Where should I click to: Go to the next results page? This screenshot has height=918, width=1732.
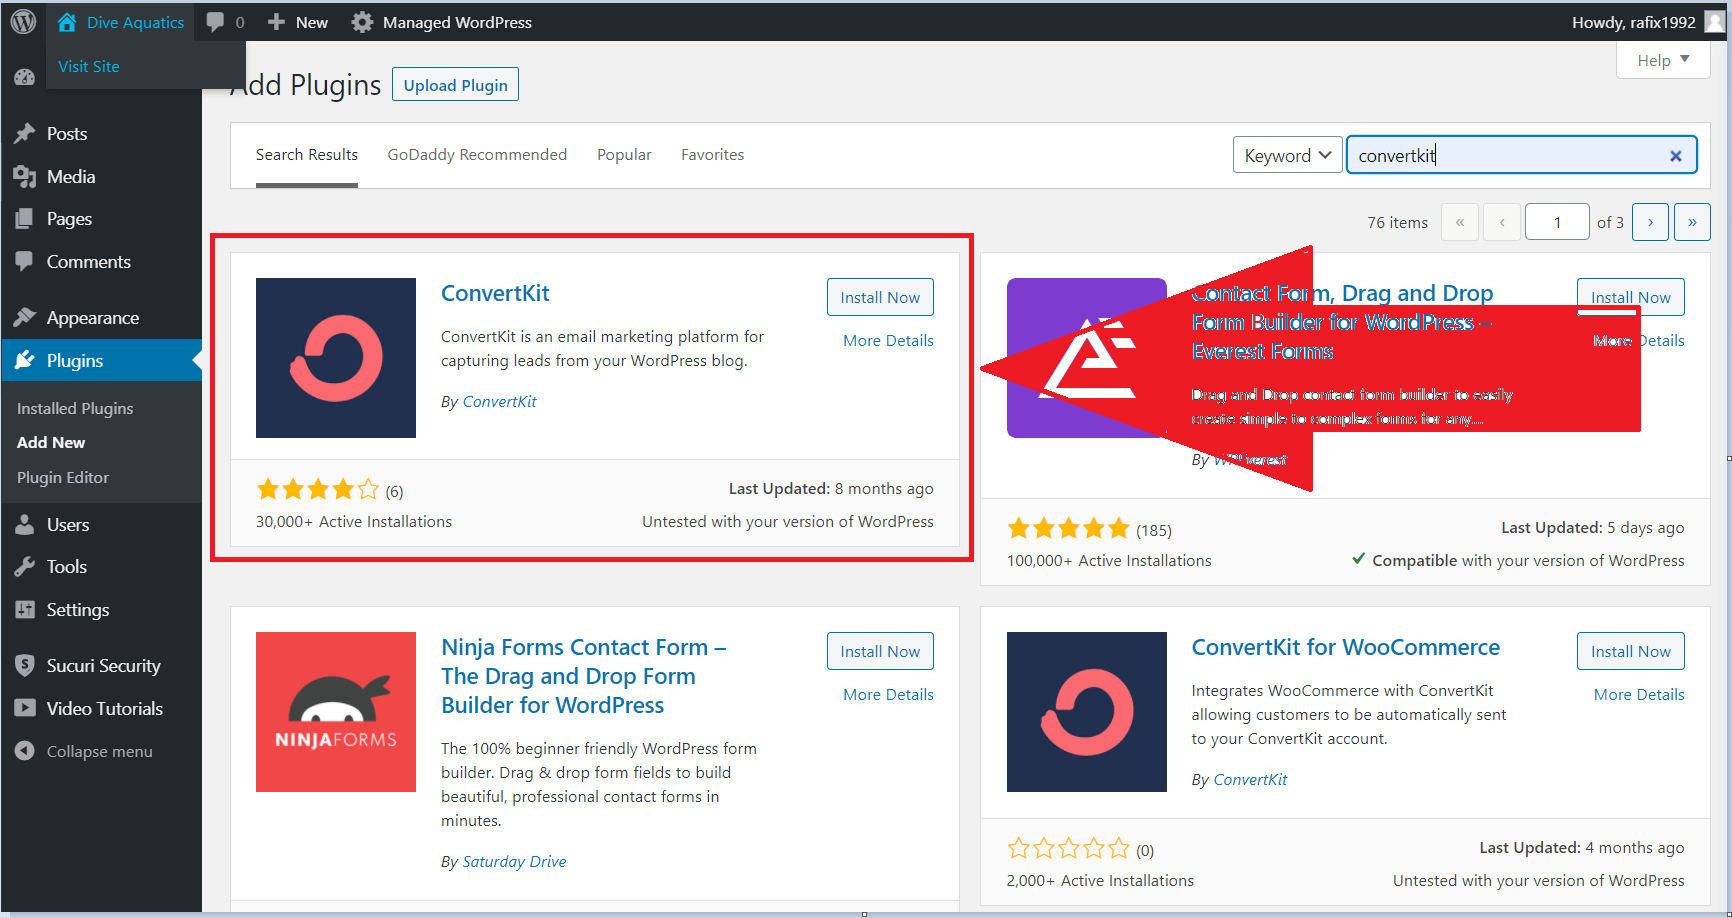(1650, 221)
